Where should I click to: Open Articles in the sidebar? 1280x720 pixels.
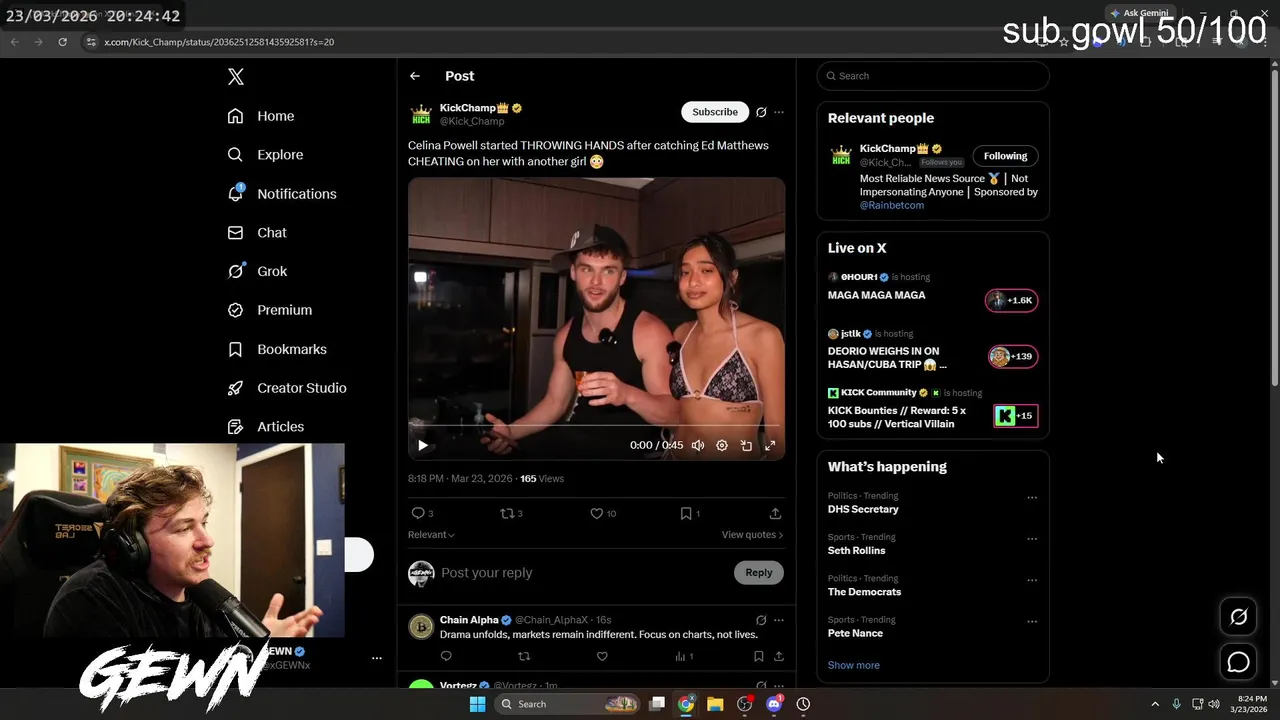[x=266, y=427]
